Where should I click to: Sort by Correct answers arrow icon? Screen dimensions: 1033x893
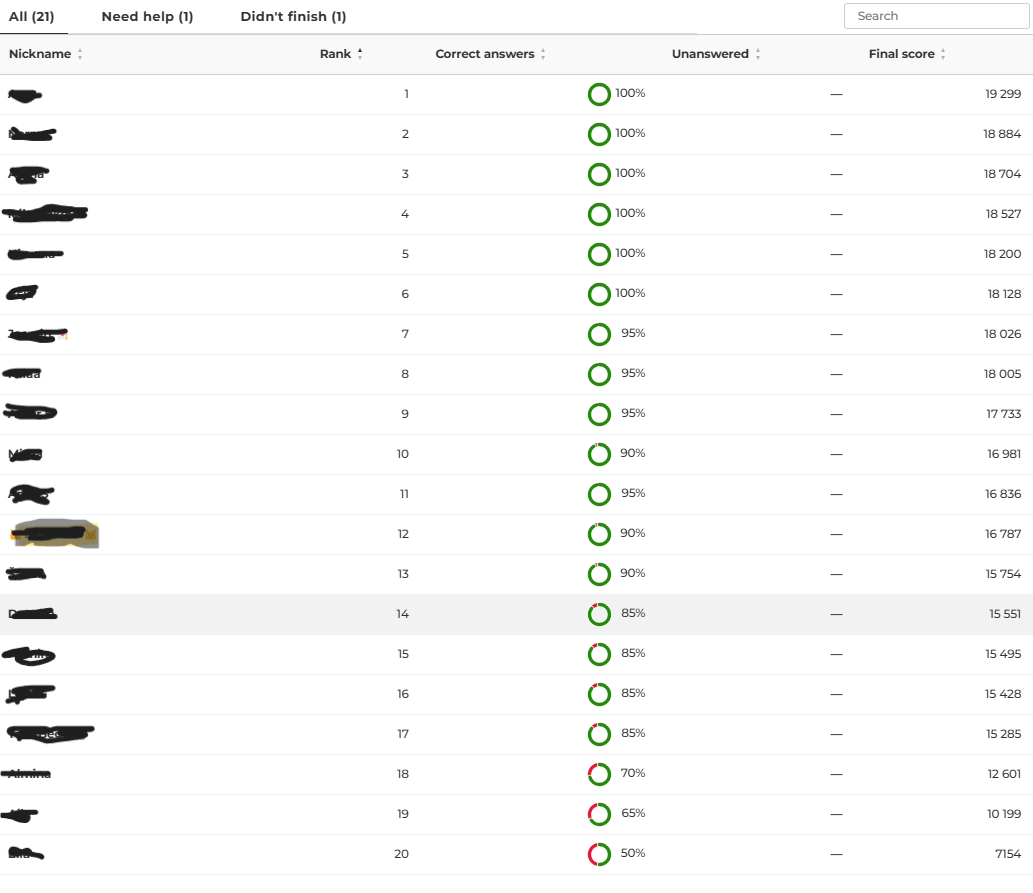[x=543, y=54]
